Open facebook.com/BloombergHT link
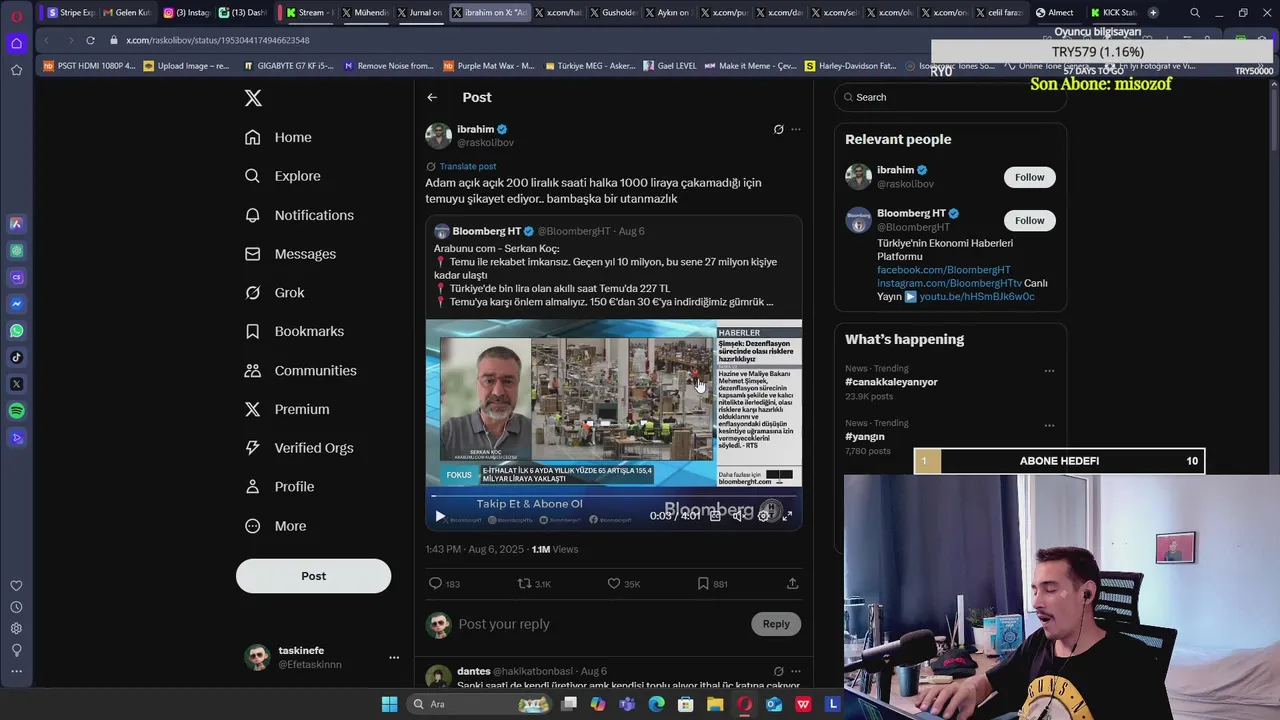 pyautogui.click(x=944, y=270)
